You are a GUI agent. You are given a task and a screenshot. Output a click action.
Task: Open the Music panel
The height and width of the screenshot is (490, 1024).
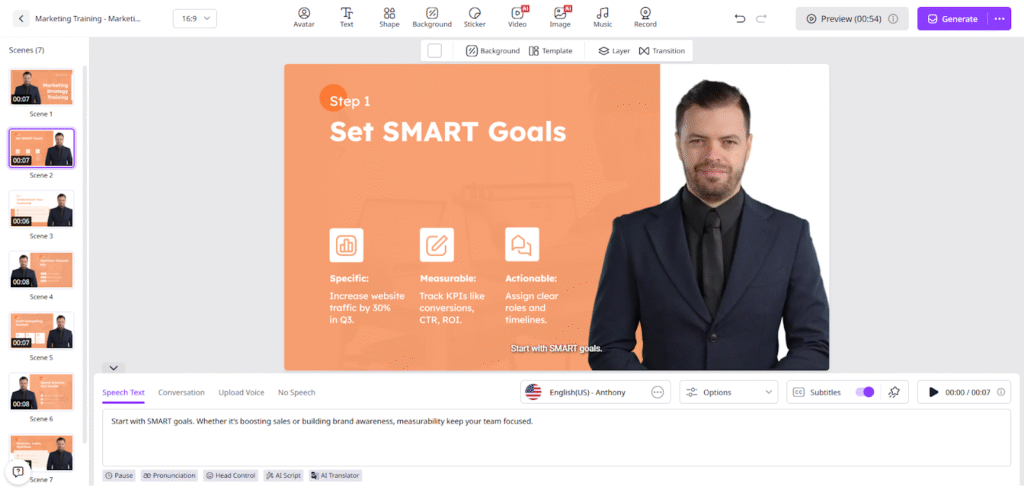tap(603, 18)
